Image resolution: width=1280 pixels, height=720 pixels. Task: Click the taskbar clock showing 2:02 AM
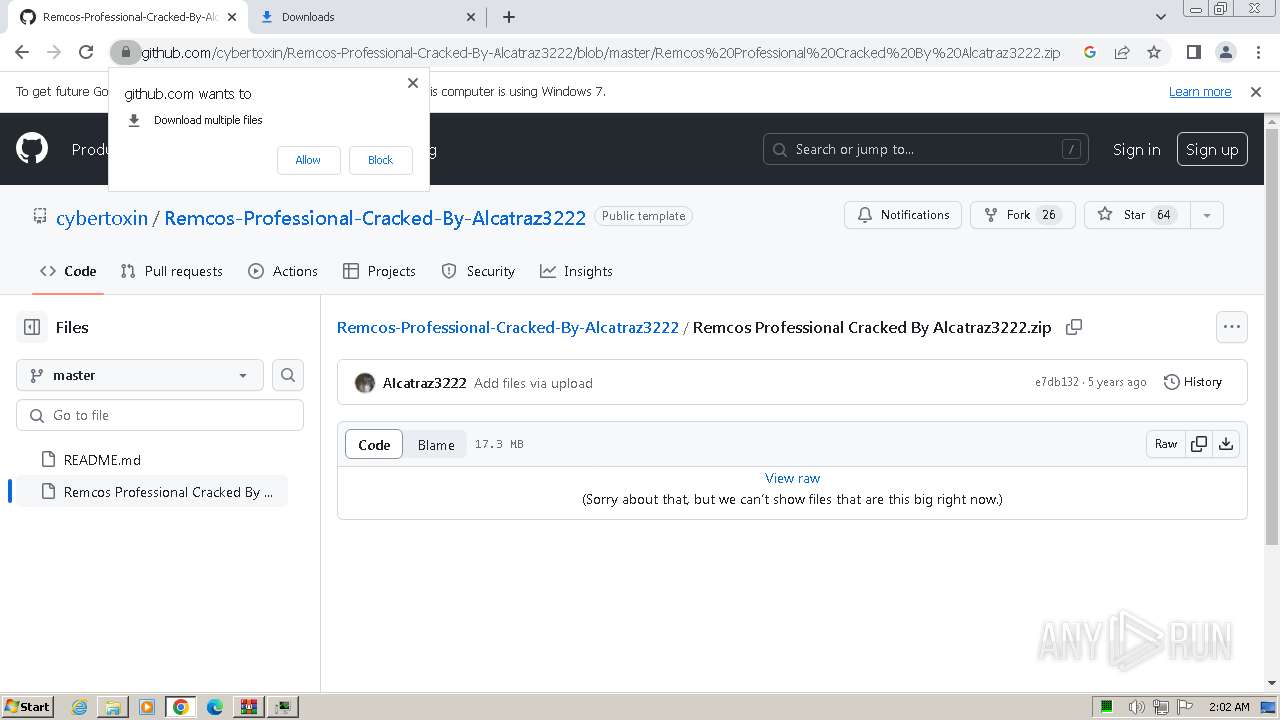1229,707
